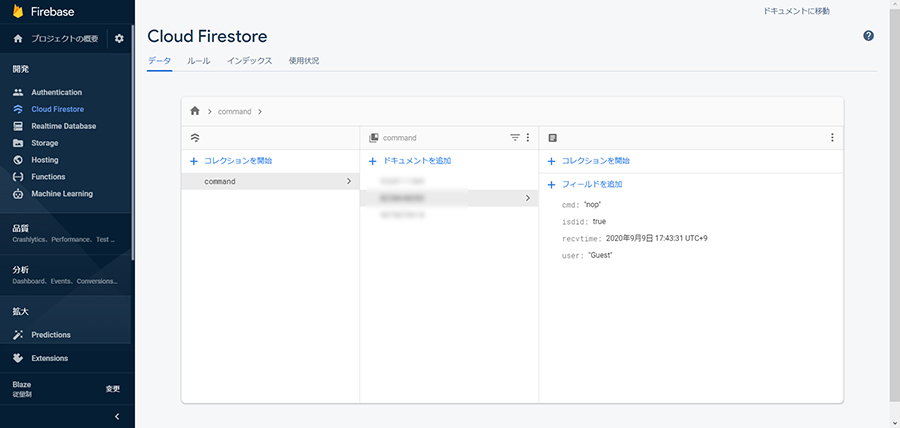This screenshot has height=428, width=900.
Task: Switch to the 使用状況 tab
Action: [304, 61]
